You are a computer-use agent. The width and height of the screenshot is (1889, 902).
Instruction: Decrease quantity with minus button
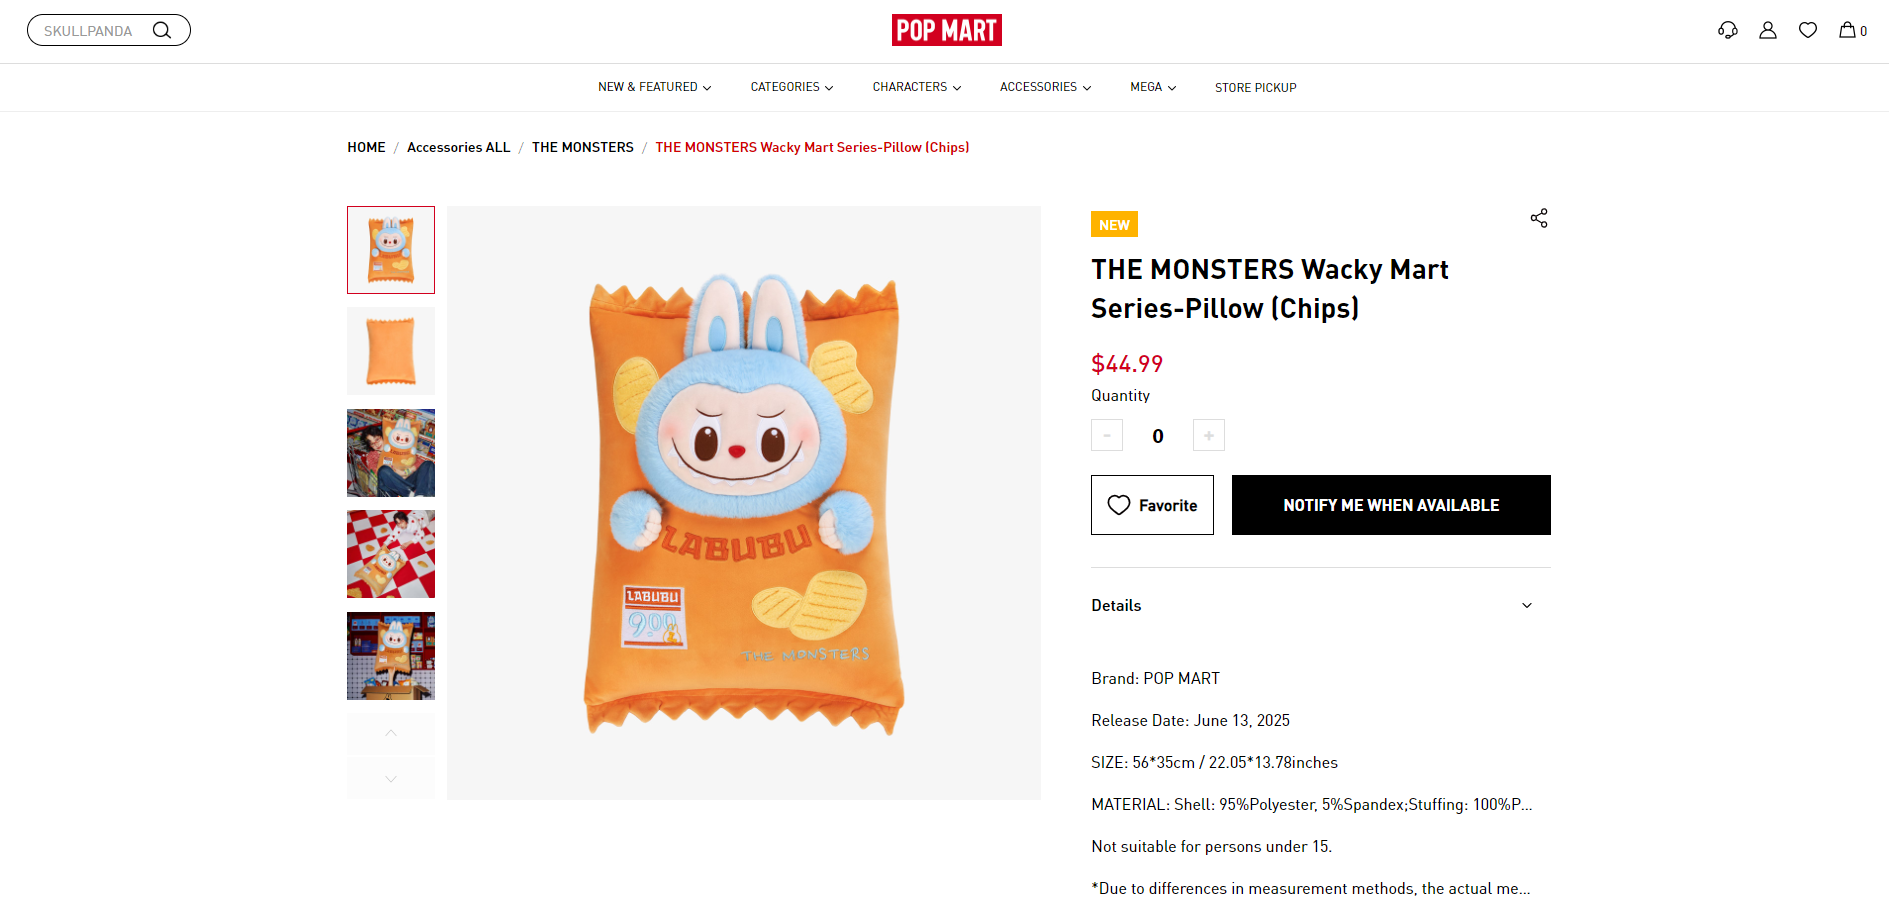point(1107,435)
